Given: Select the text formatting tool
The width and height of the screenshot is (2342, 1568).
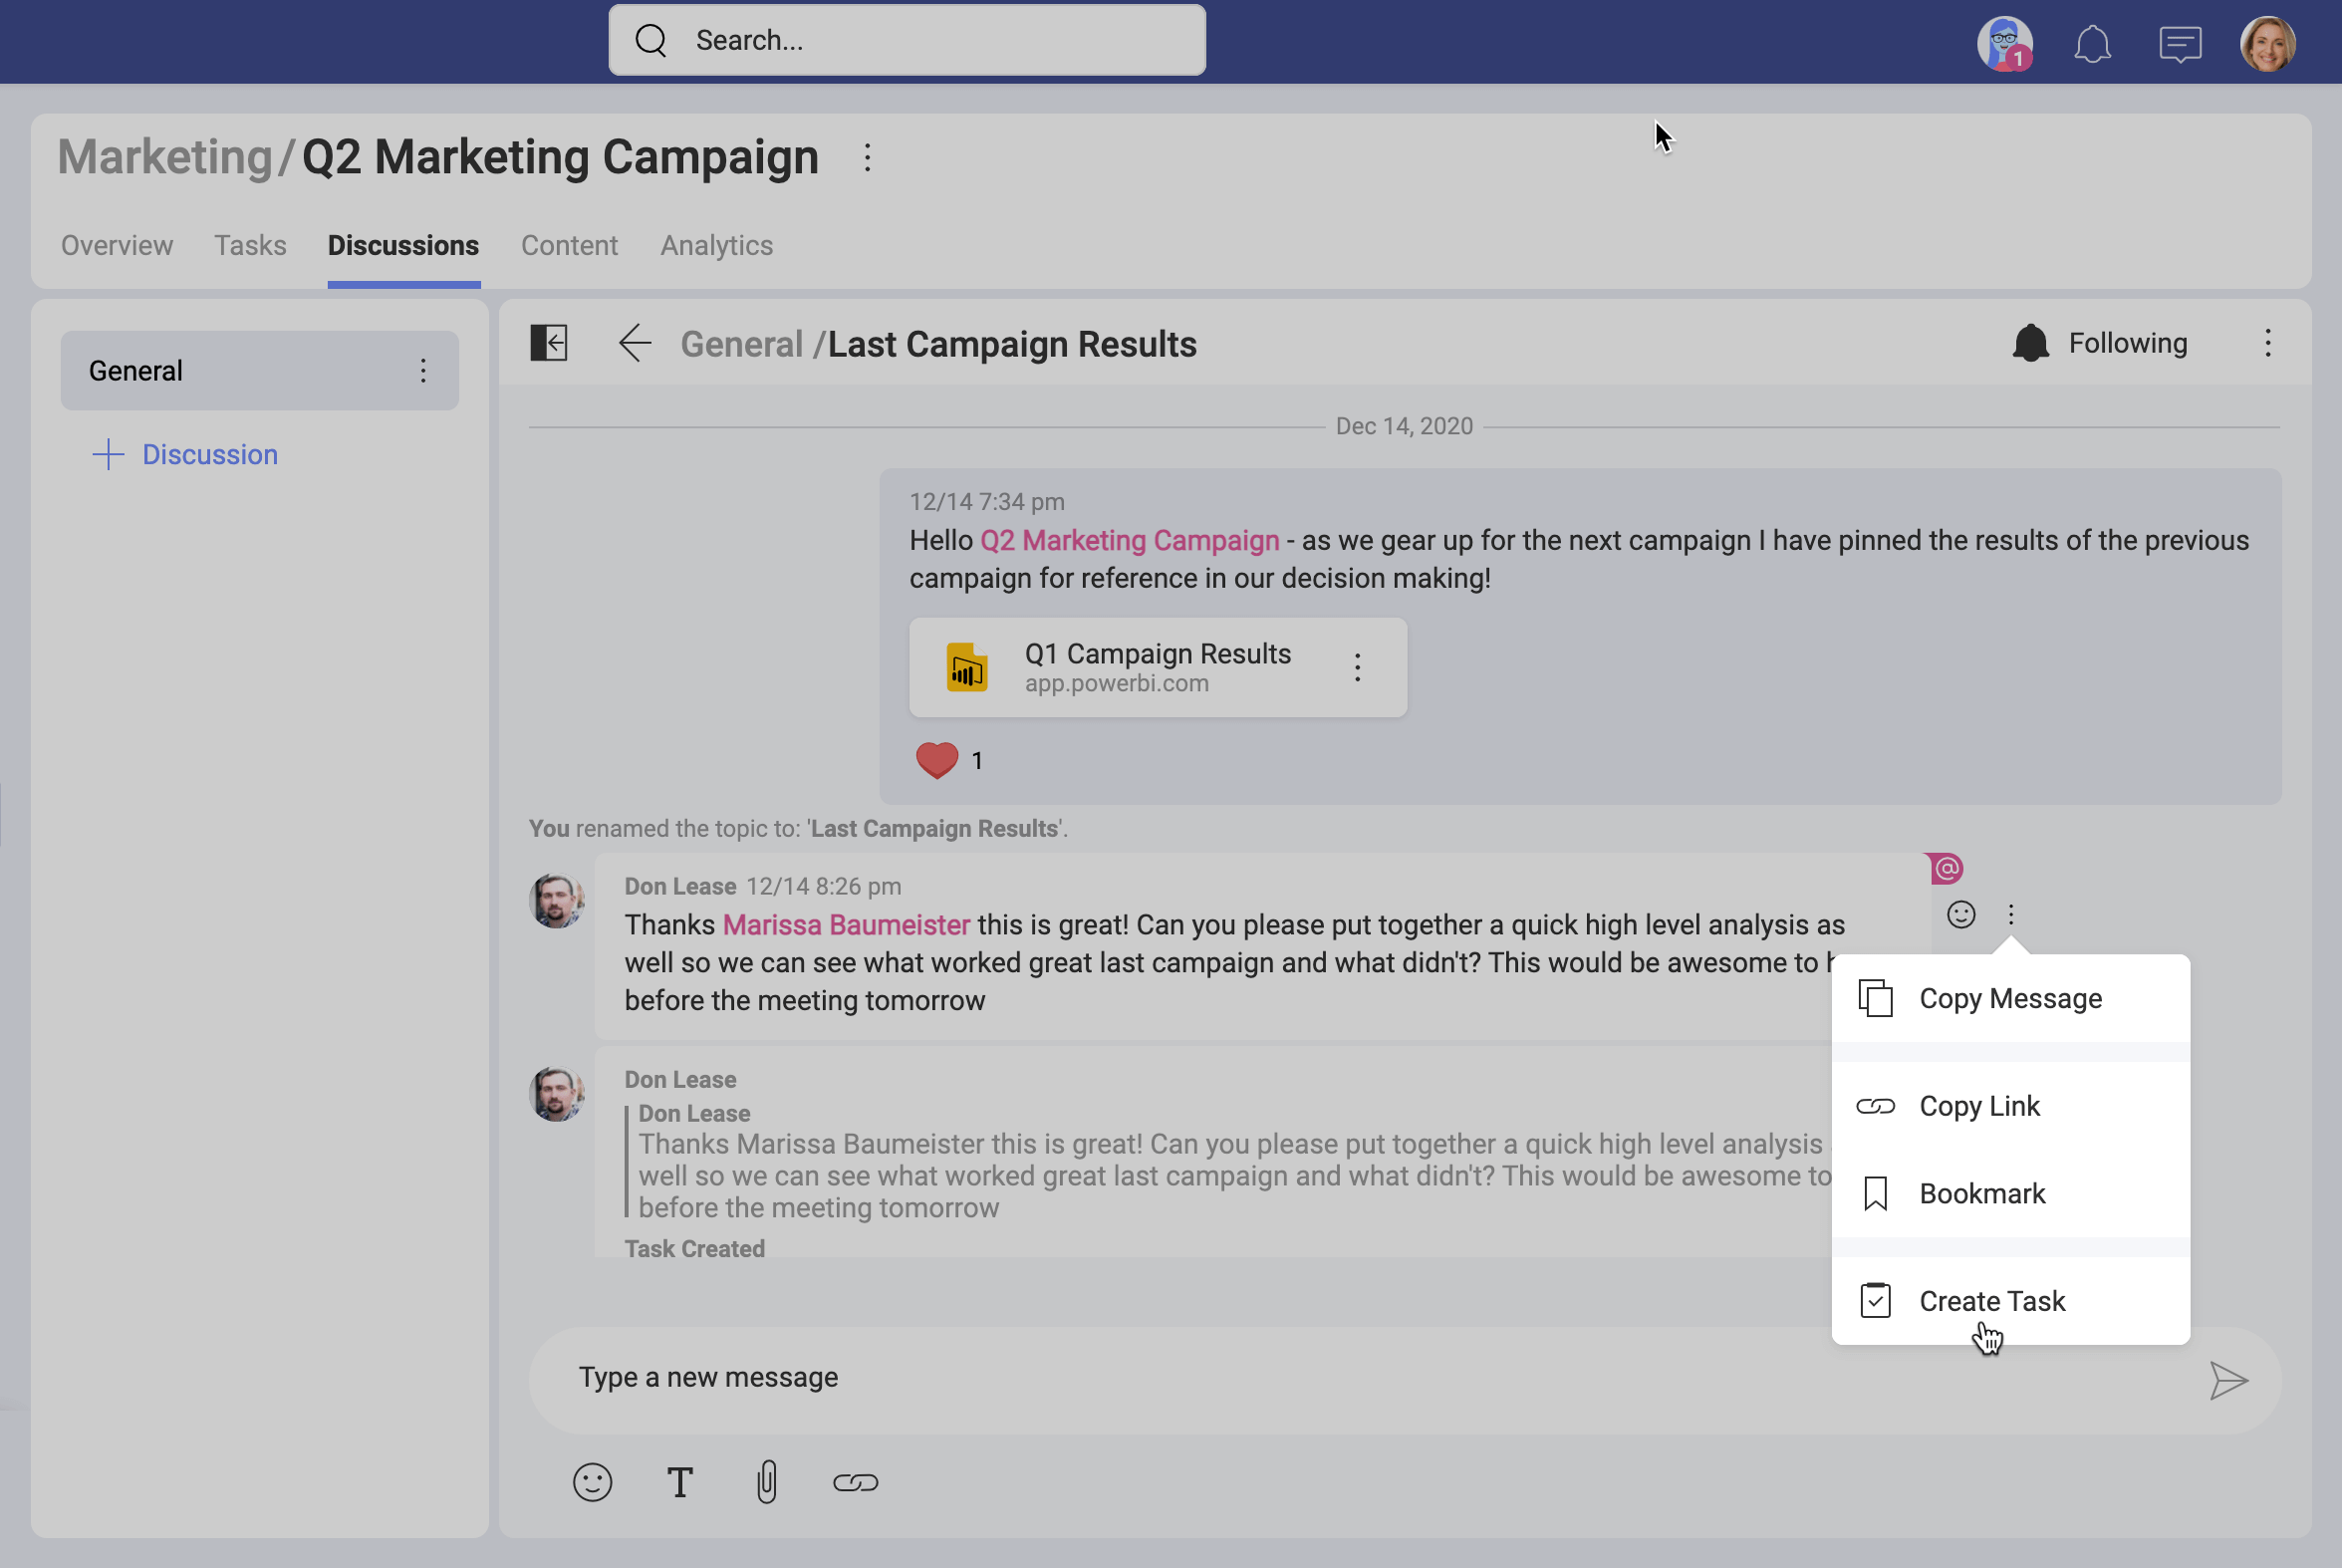Looking at the screenshot, I should coord(680,1481).
